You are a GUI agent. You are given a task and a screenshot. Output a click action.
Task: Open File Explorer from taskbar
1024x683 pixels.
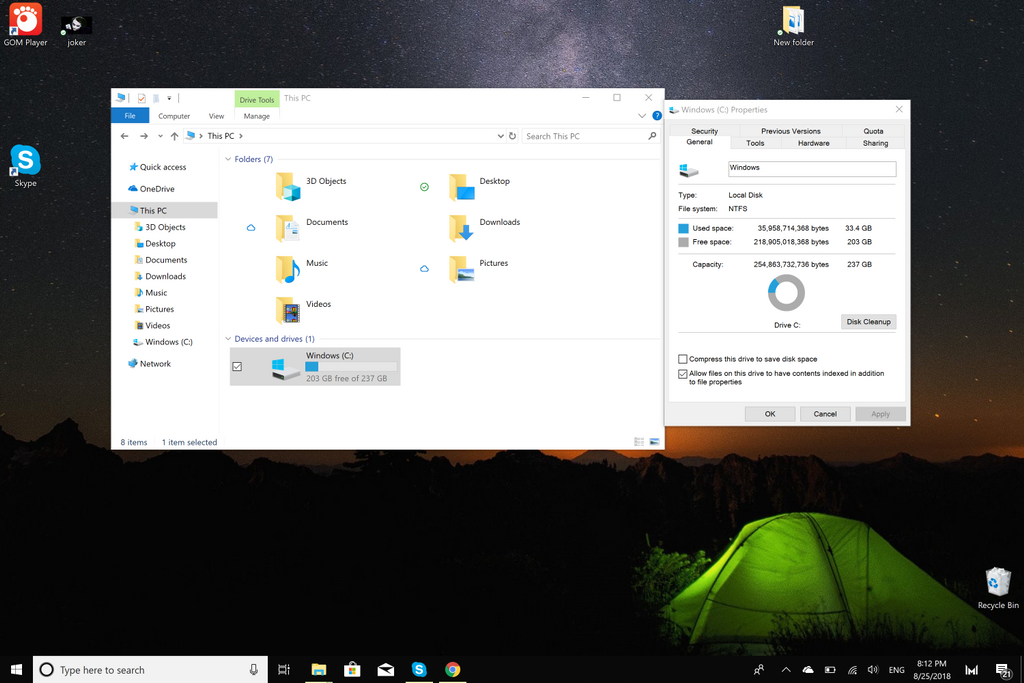(319, 669)
